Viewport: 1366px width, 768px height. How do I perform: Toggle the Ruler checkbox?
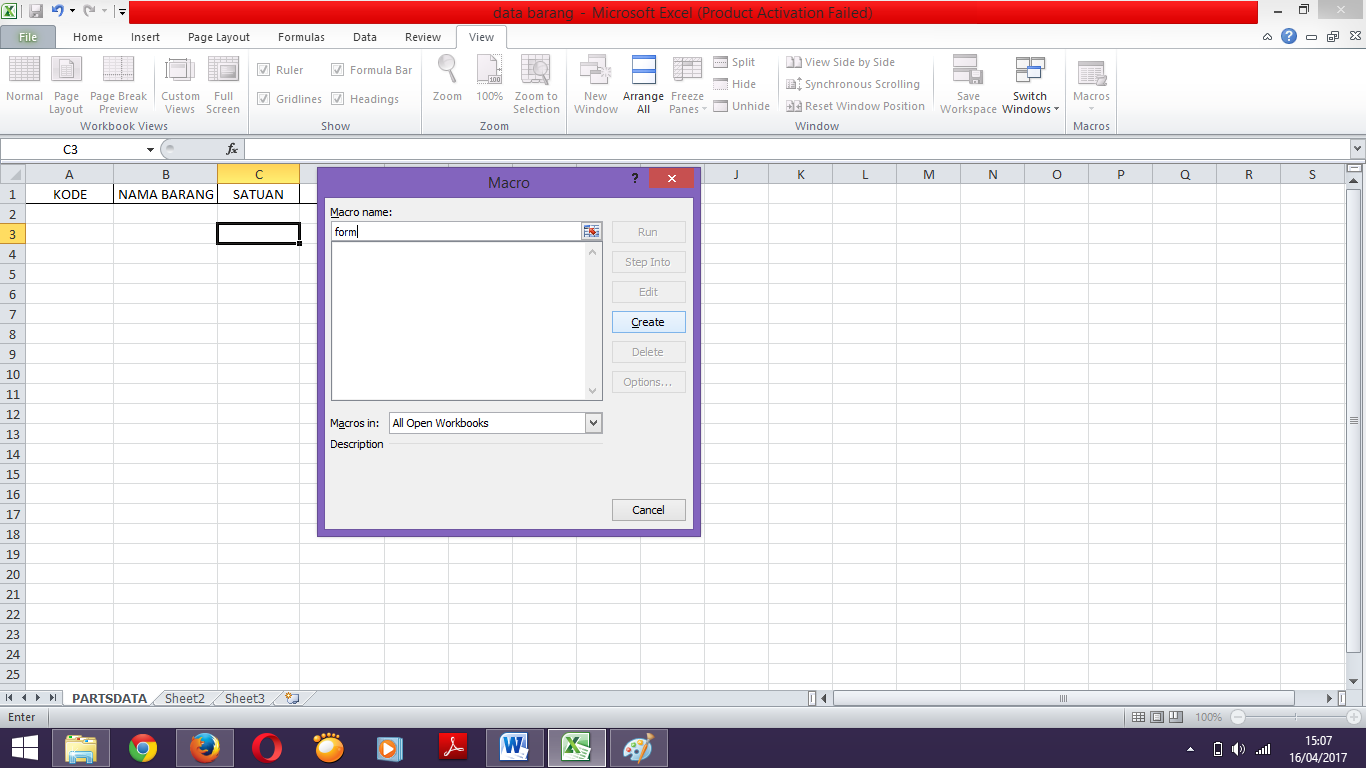(264, 70)
